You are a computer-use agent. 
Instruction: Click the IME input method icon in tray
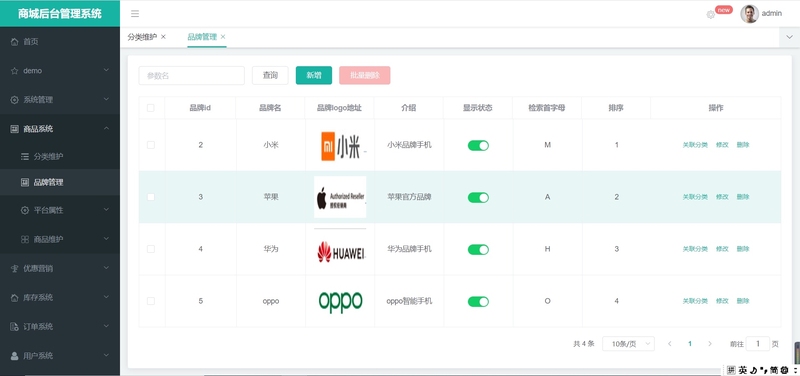[731, 370]
